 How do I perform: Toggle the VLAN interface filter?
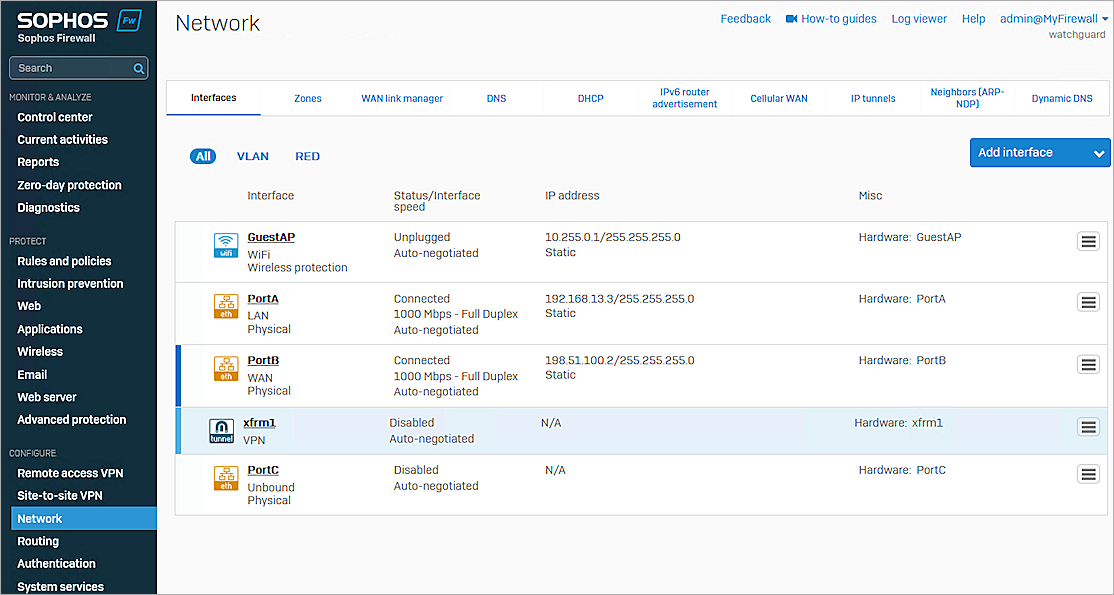coord(252,156)
